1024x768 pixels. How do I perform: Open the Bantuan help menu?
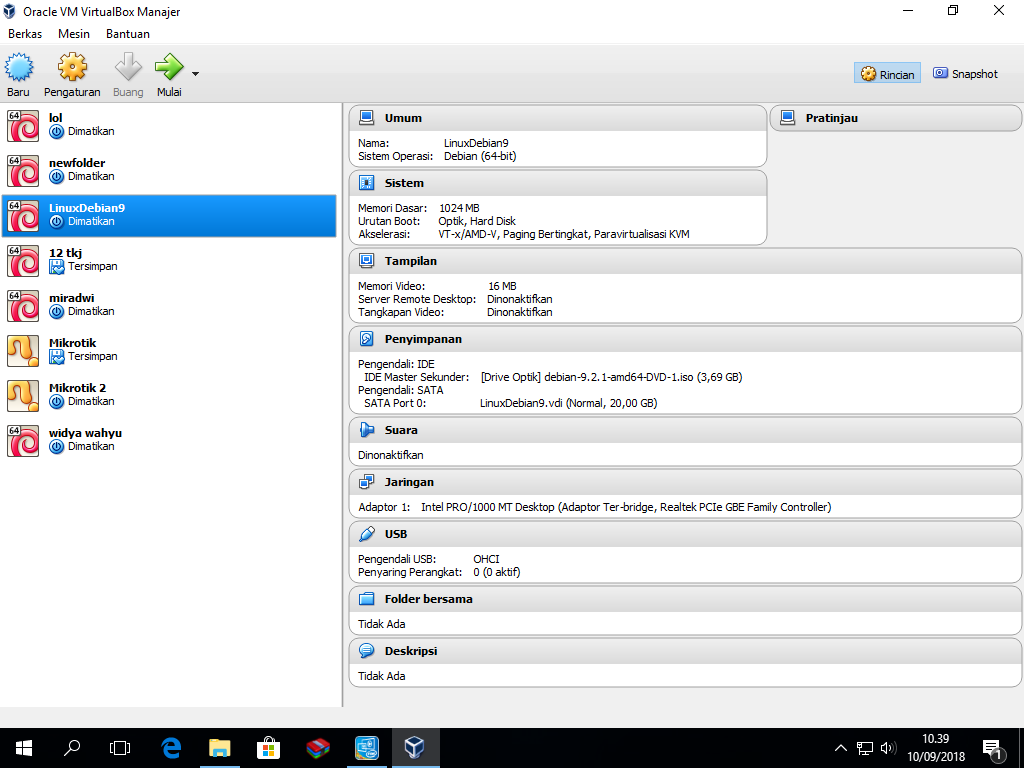point(127,33)
